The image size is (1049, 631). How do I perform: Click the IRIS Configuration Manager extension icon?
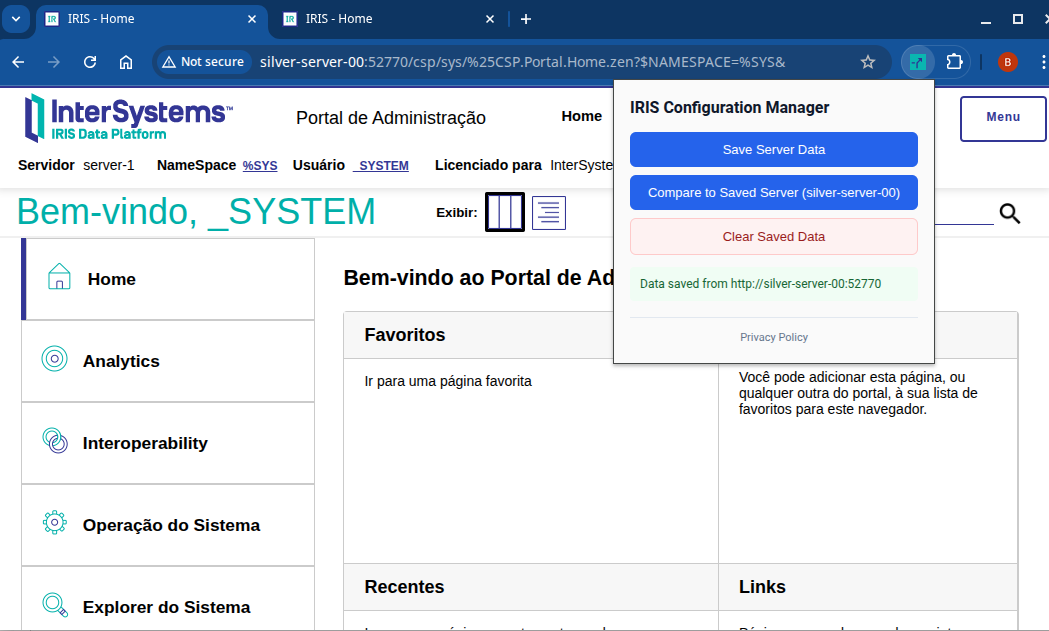click(x=918, y=62)
